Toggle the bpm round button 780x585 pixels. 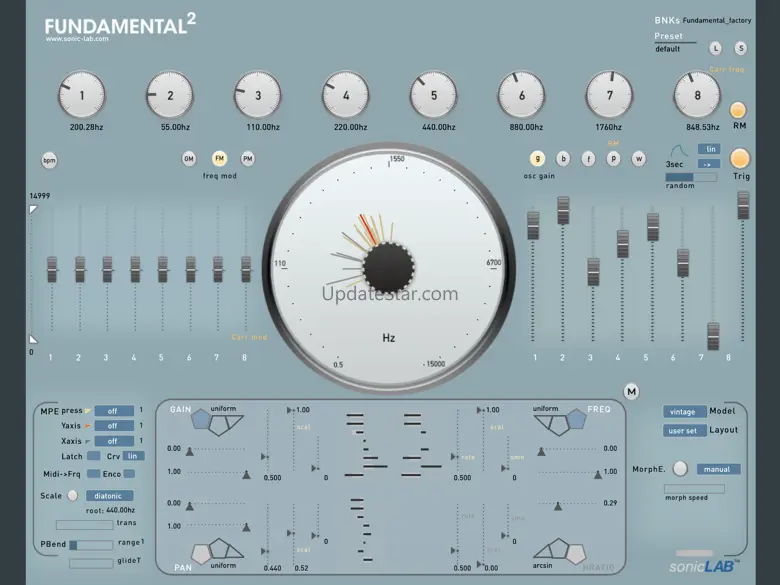[x=49, y=160]
